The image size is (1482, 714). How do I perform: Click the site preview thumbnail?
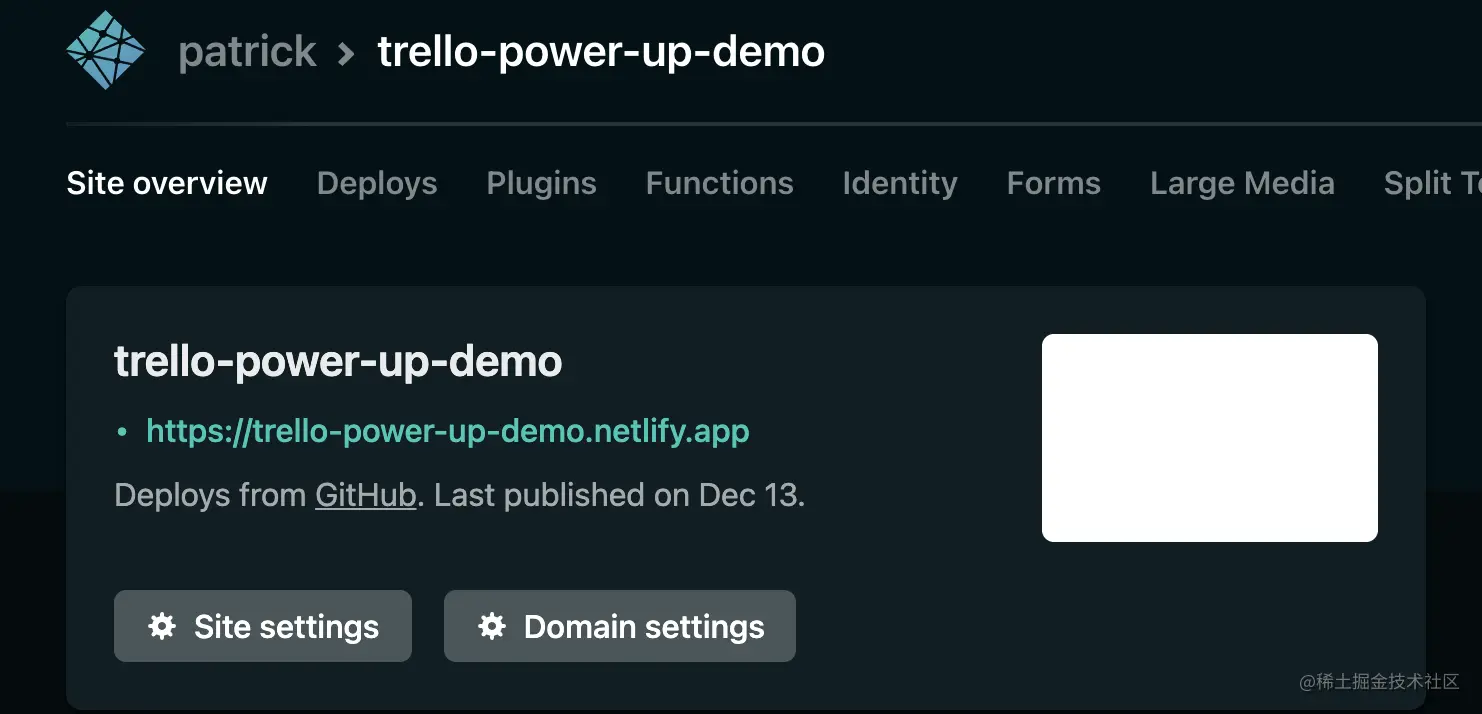tap(1209, 438)
